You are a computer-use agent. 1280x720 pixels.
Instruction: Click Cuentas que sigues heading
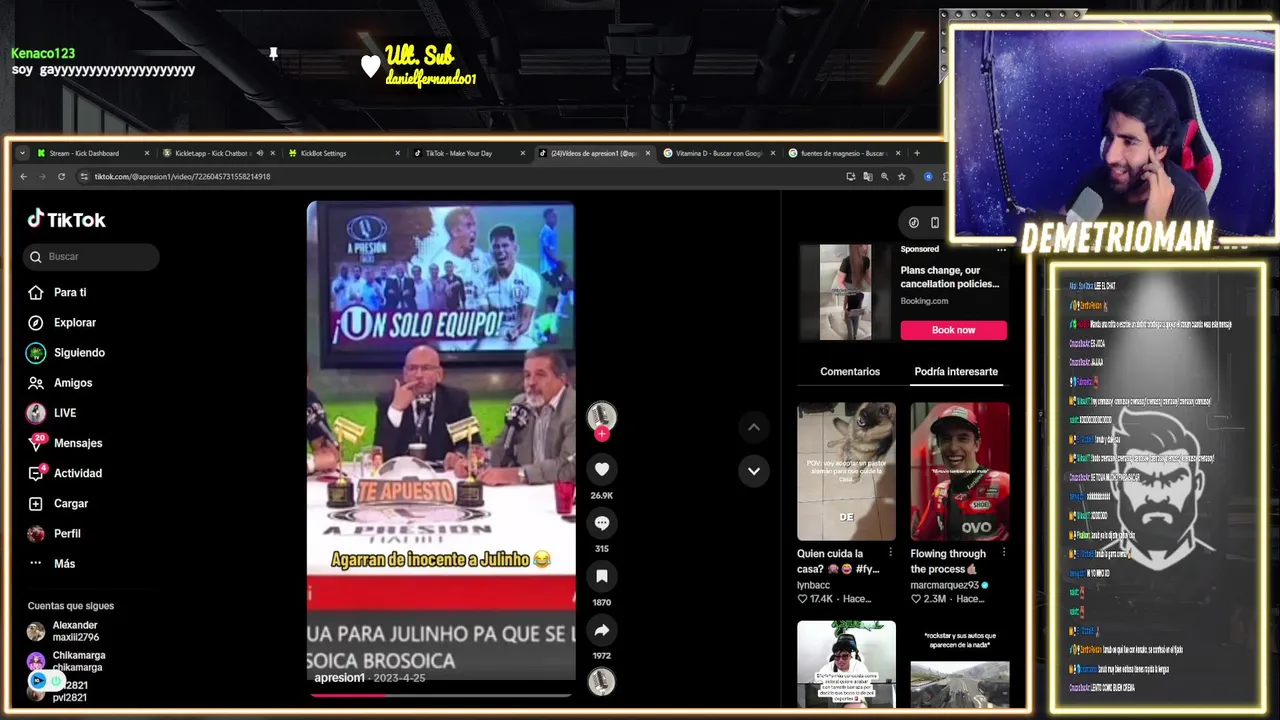click(71, 606)
